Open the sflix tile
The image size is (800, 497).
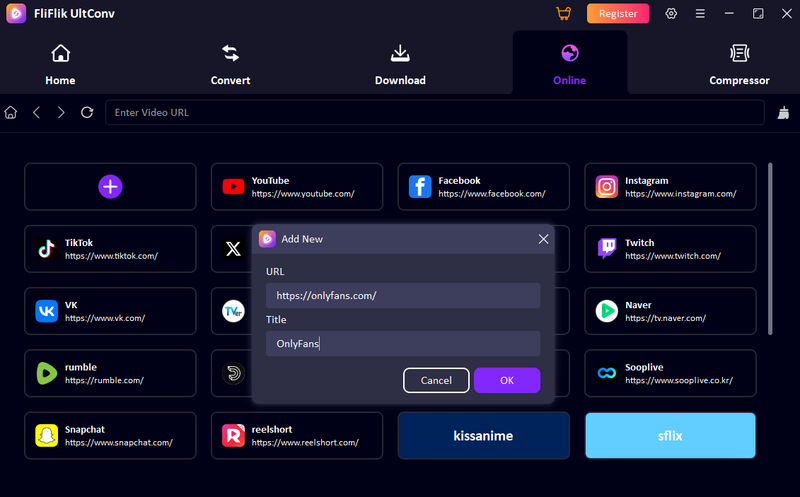point(670,436)
